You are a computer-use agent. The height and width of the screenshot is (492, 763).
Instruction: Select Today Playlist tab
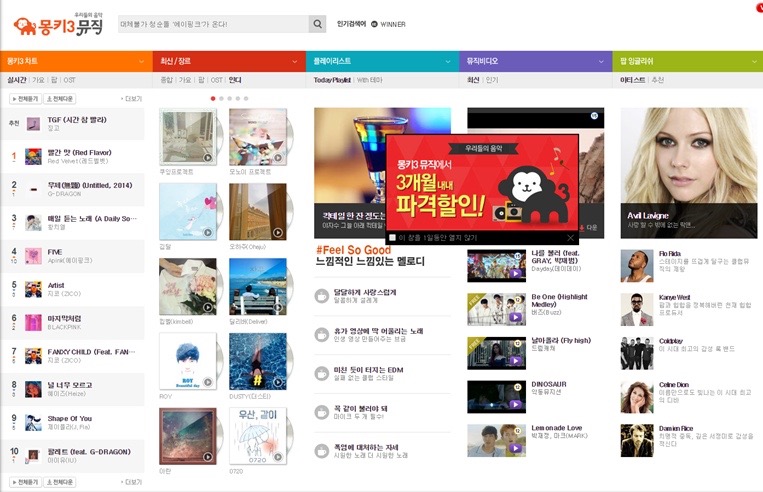coord(332,80)
